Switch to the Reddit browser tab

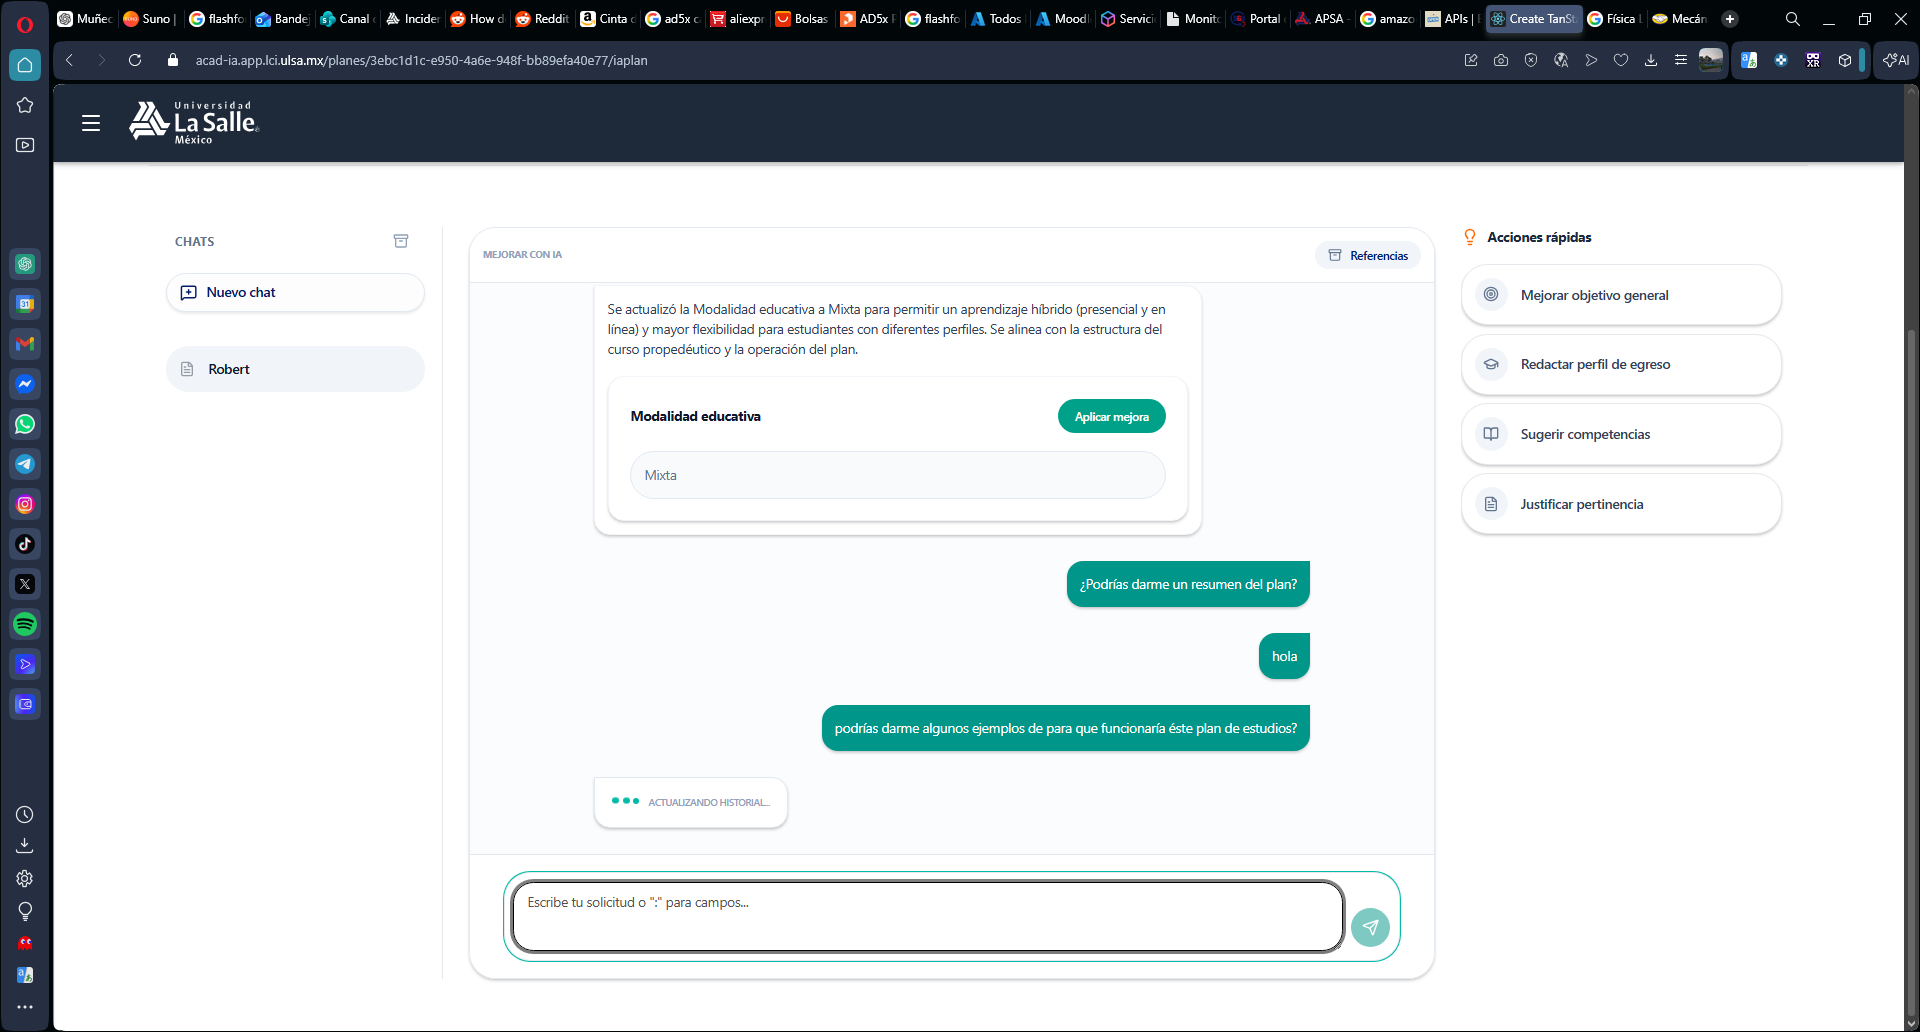[x=543, y=19]
